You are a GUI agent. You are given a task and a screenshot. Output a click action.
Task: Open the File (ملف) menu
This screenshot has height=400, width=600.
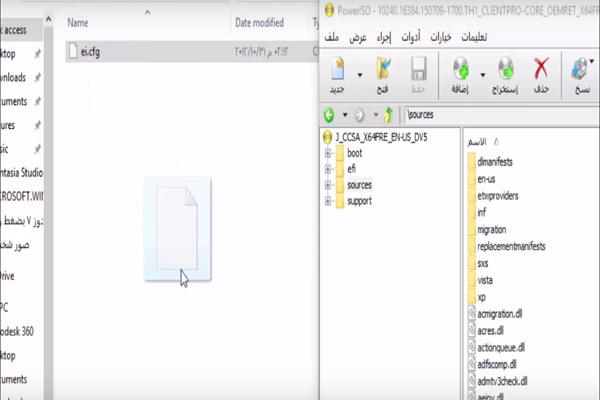click(331, 37)
